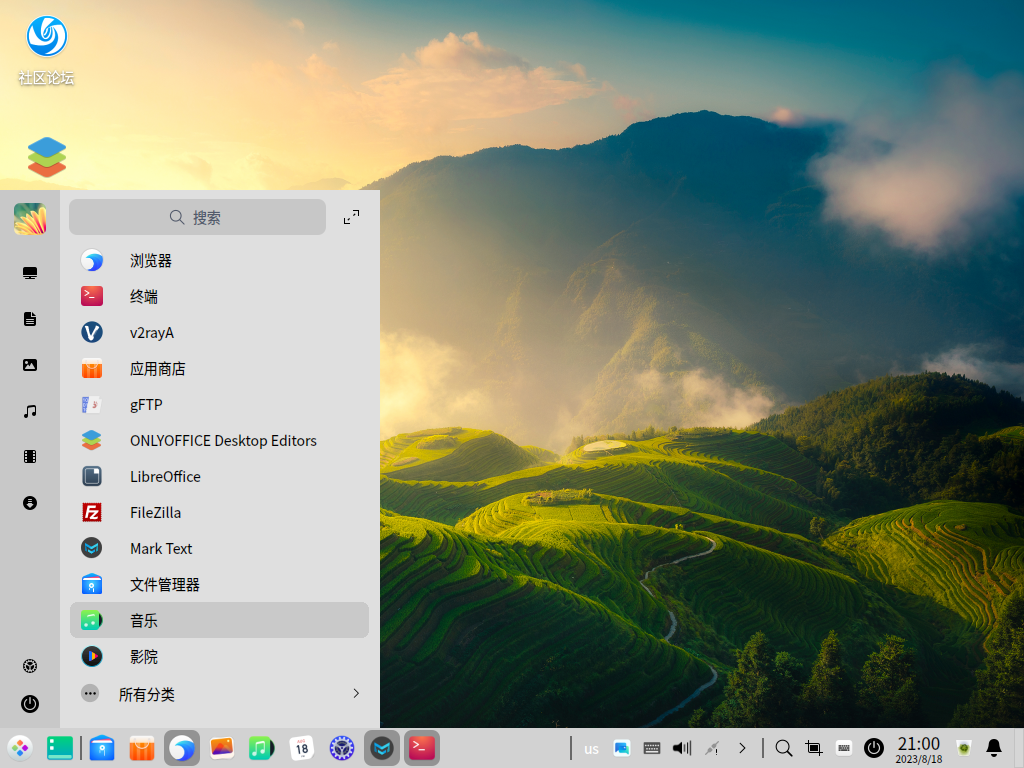The image size is (1024, 768).
Task: Launch gFTP from the launcher list
Action: coord(219,404)
